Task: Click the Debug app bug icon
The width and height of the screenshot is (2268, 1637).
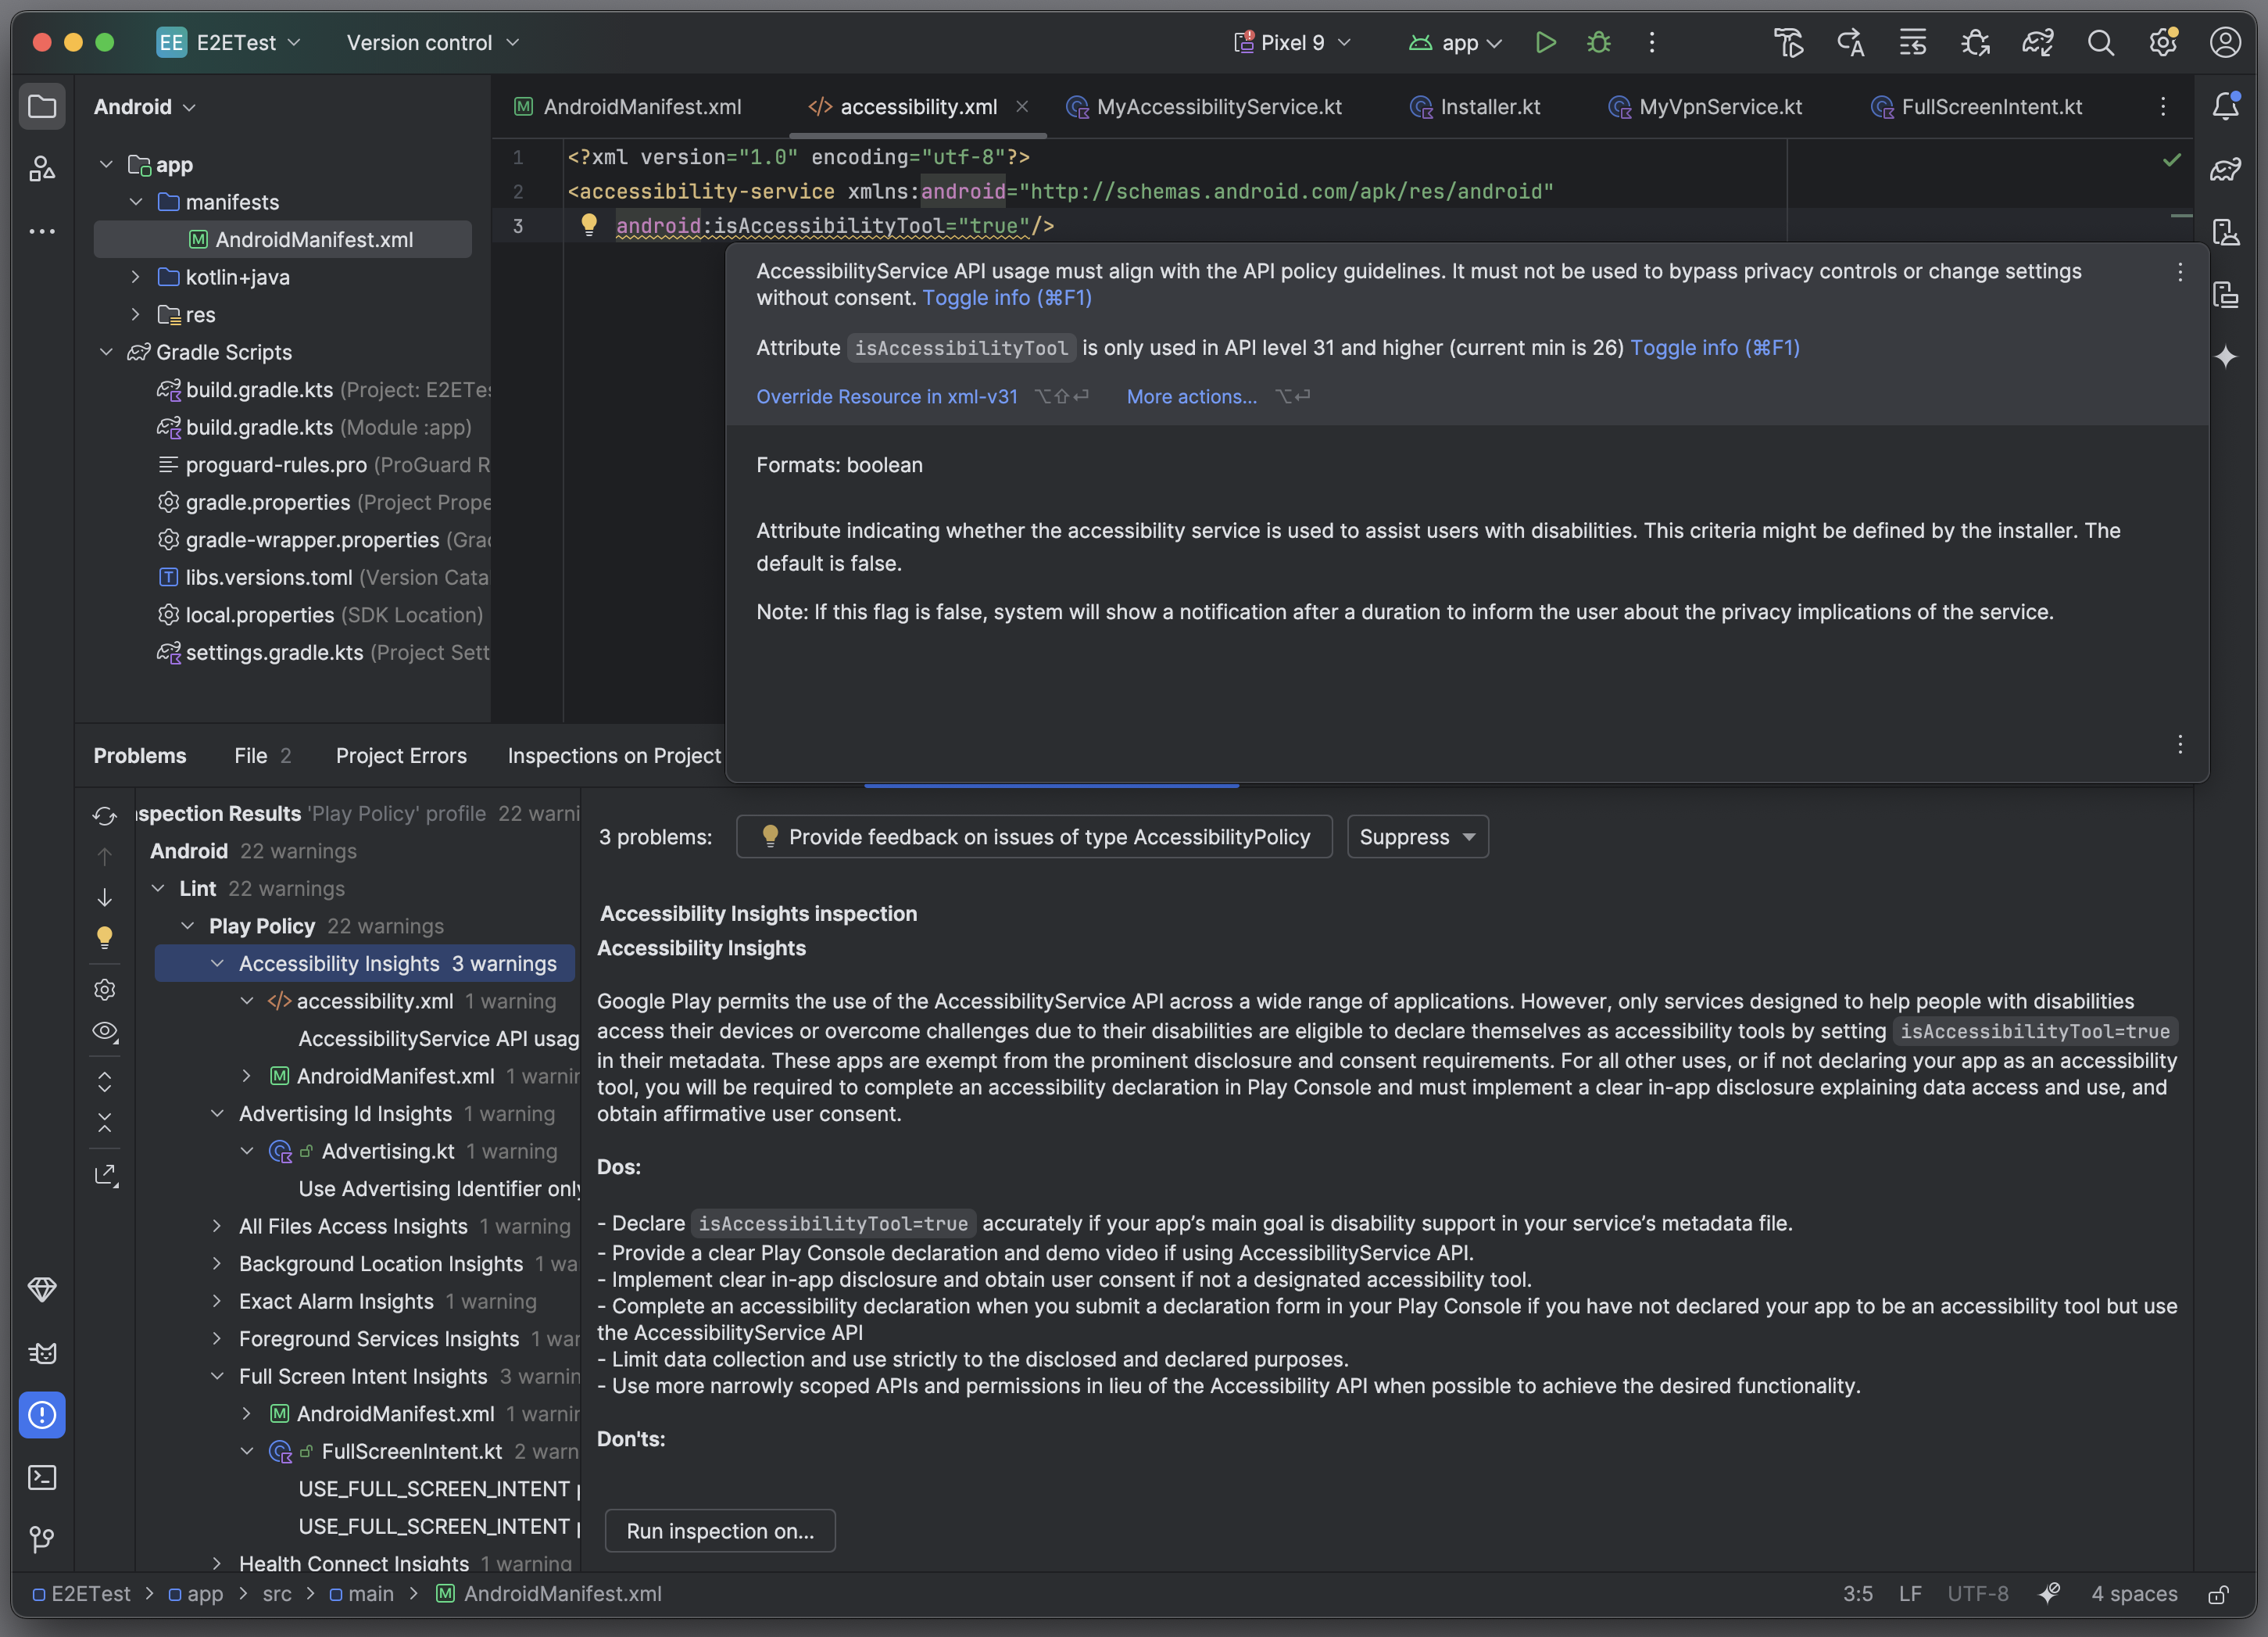Action: pyautogui.click(x=1598, y=43)
